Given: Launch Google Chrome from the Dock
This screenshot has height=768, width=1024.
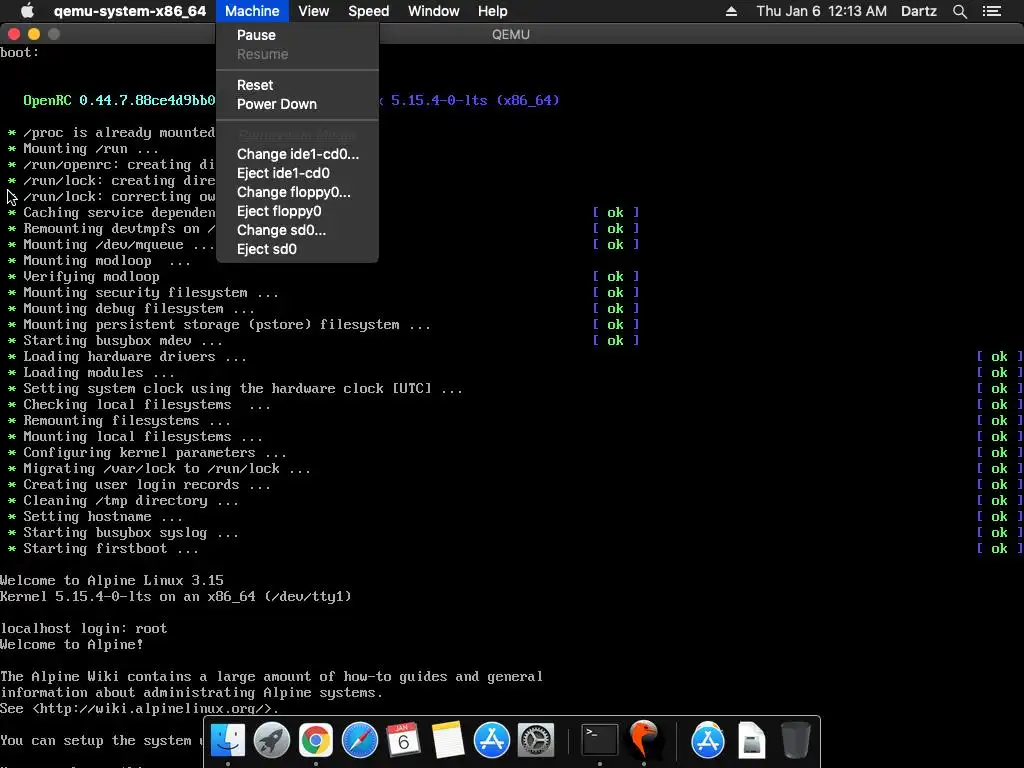Looking at the screenshot, I should click(315, 740).
